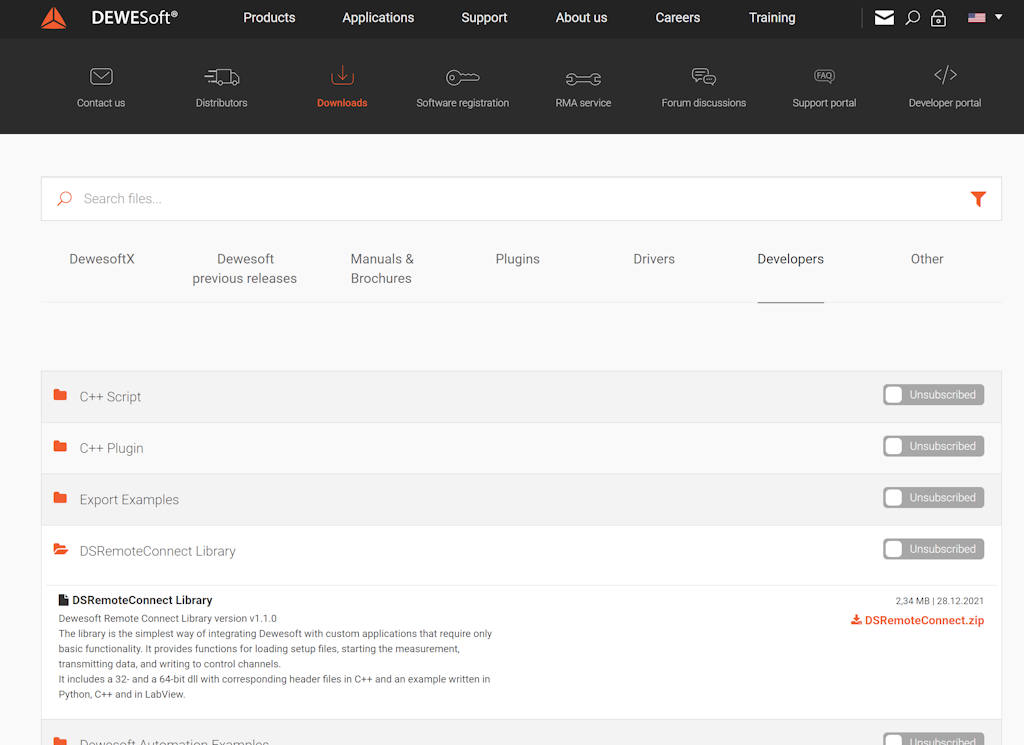Click the Support portal FAQ icon
Image resolution: width=1024 pixels, height=745 pixels.
coord(824,76)
